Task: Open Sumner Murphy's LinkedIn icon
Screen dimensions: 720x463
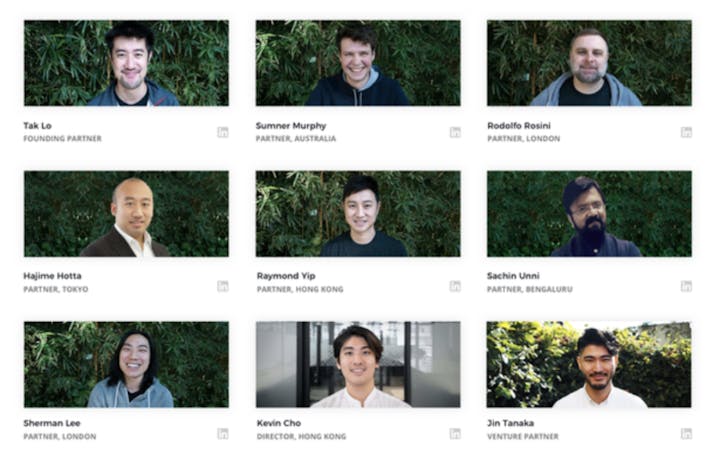Action: [455, 132]
